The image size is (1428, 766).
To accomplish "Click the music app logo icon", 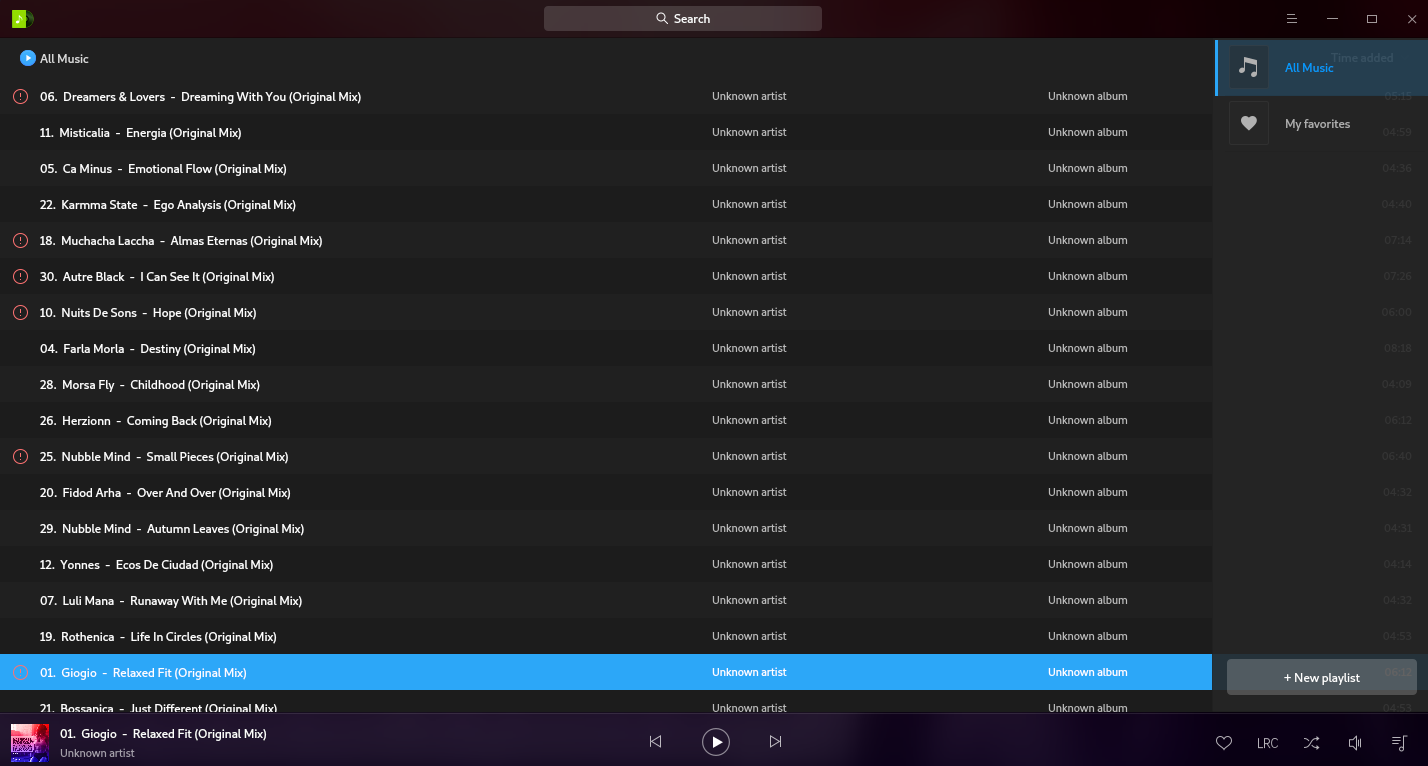I will (x=22, y=19).
